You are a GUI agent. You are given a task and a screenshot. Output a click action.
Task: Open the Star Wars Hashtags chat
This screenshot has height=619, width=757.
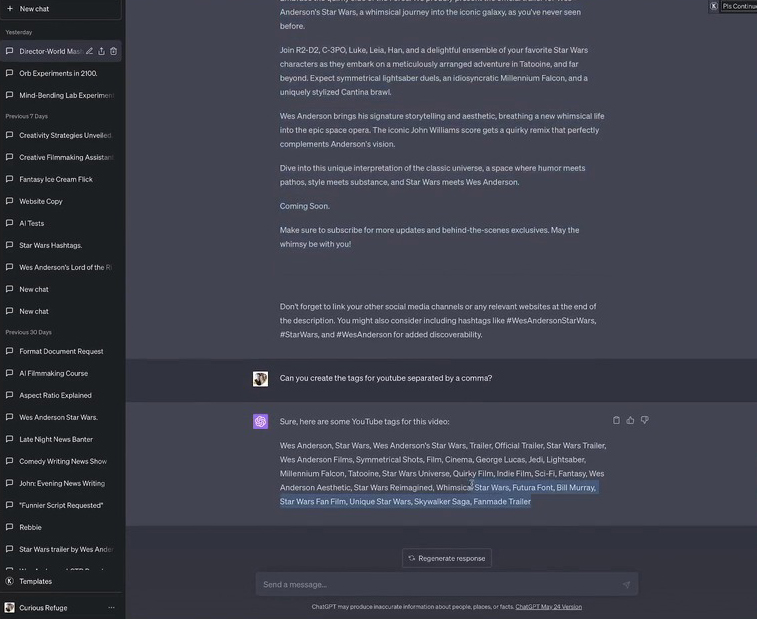point(61,245)
